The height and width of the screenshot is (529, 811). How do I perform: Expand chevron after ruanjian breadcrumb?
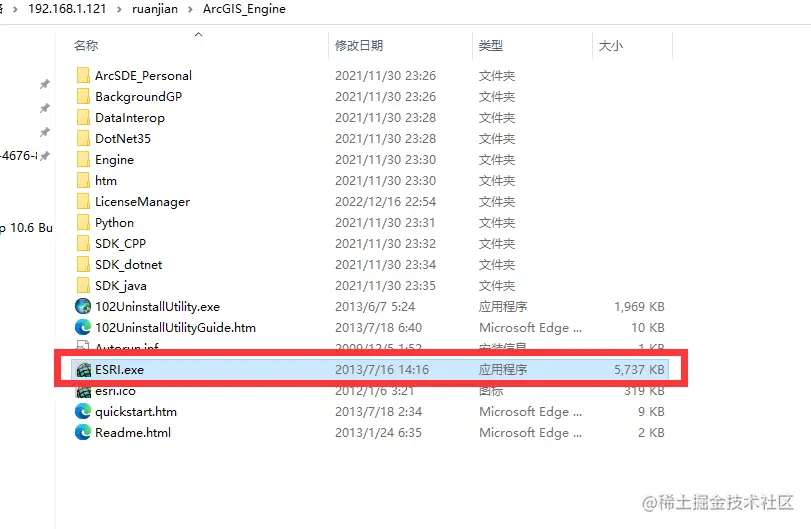tap(190, 9)
